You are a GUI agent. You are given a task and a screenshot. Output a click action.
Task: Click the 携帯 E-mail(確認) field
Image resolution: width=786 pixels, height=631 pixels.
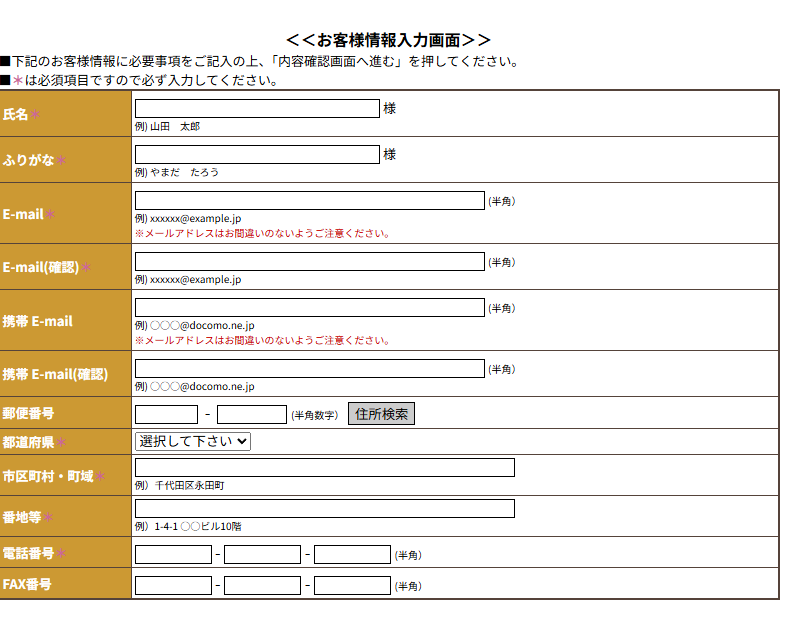[x=309, y=369]
